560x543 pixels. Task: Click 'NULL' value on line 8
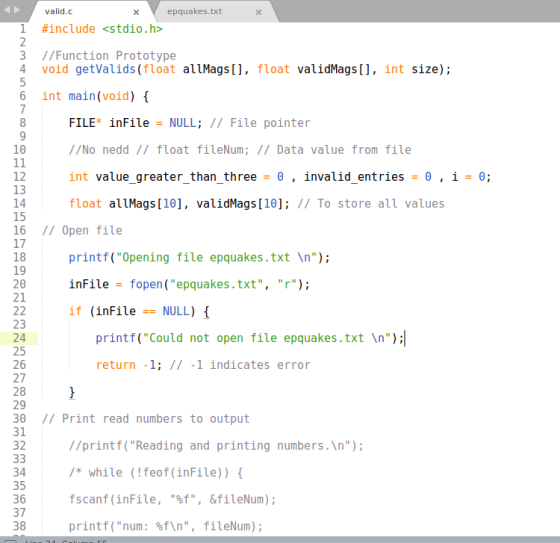click(x=183, y=123)
